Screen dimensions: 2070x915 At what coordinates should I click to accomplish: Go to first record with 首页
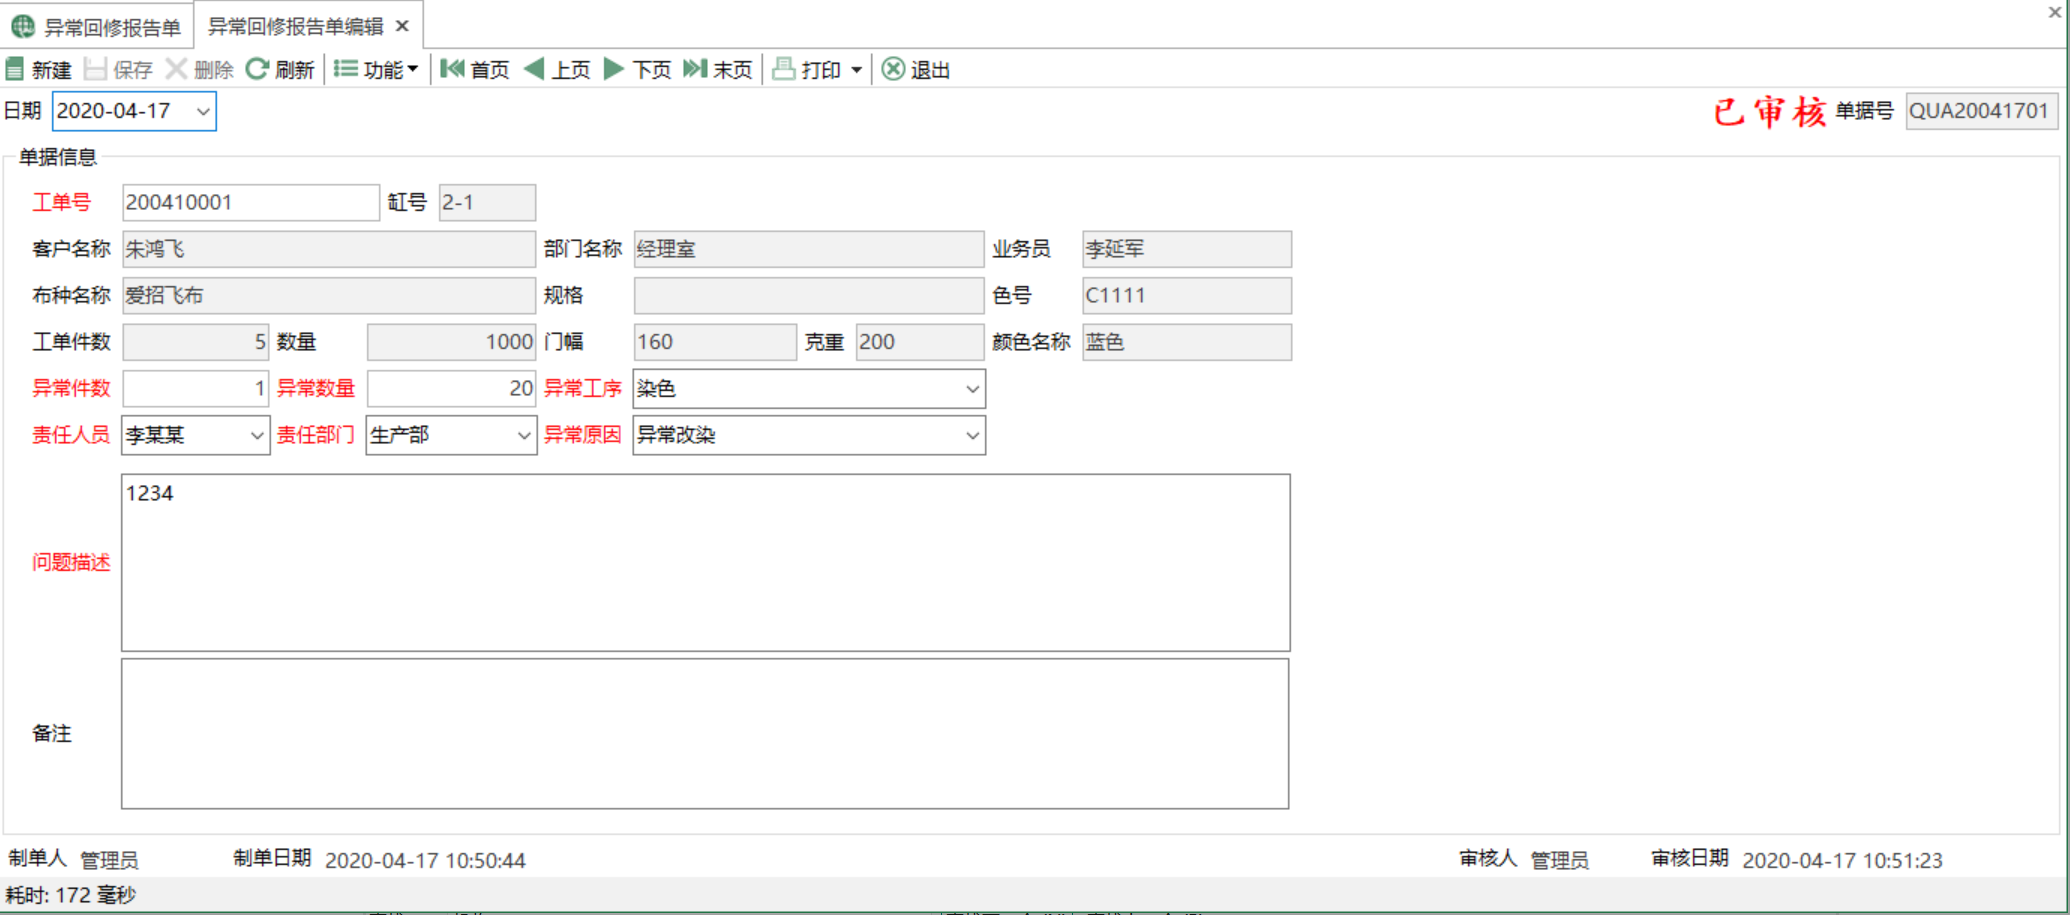click(x=475, y=69)
